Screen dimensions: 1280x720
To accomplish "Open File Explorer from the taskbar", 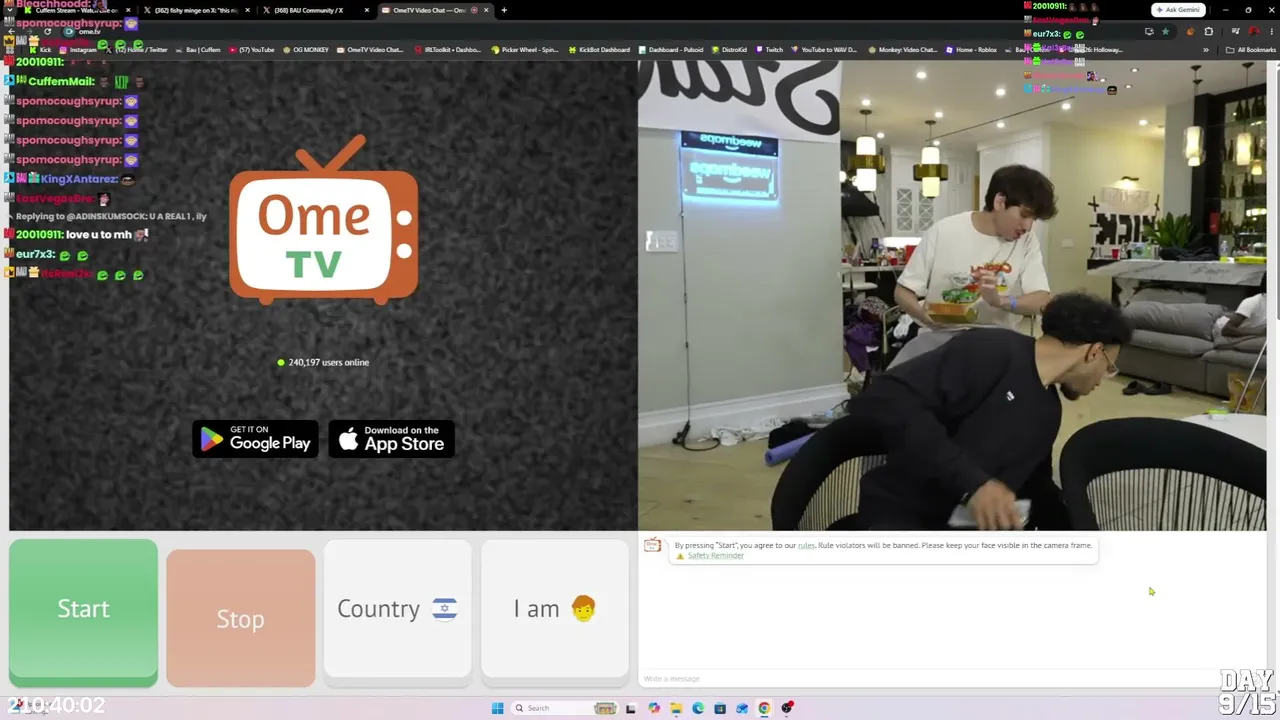I will pyautogui.click(x=676, y=708).
